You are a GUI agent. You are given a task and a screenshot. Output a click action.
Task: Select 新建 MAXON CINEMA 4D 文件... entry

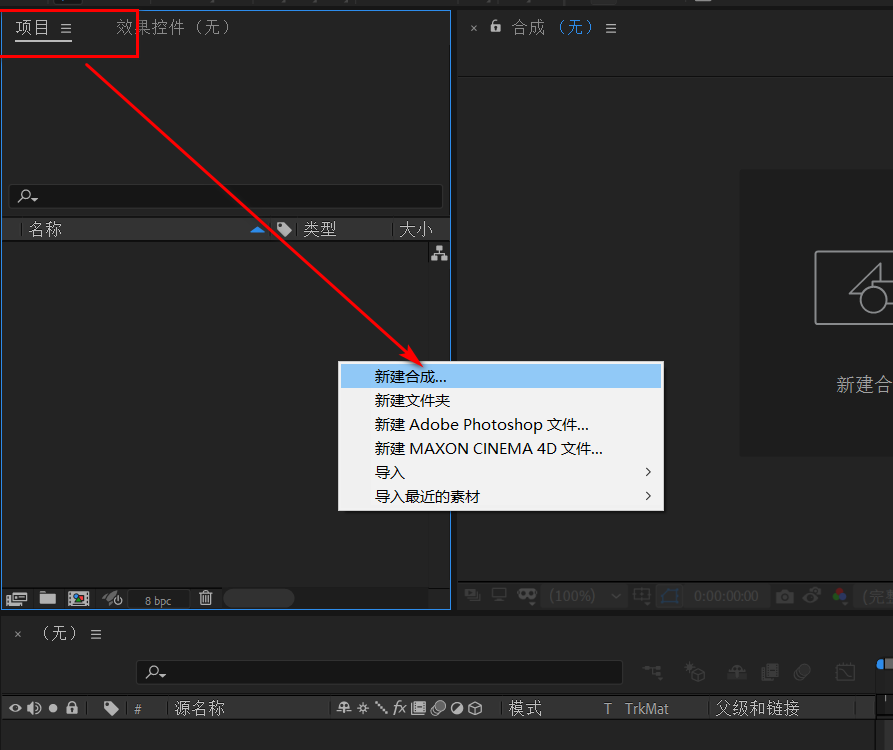[x=501, y=448]
